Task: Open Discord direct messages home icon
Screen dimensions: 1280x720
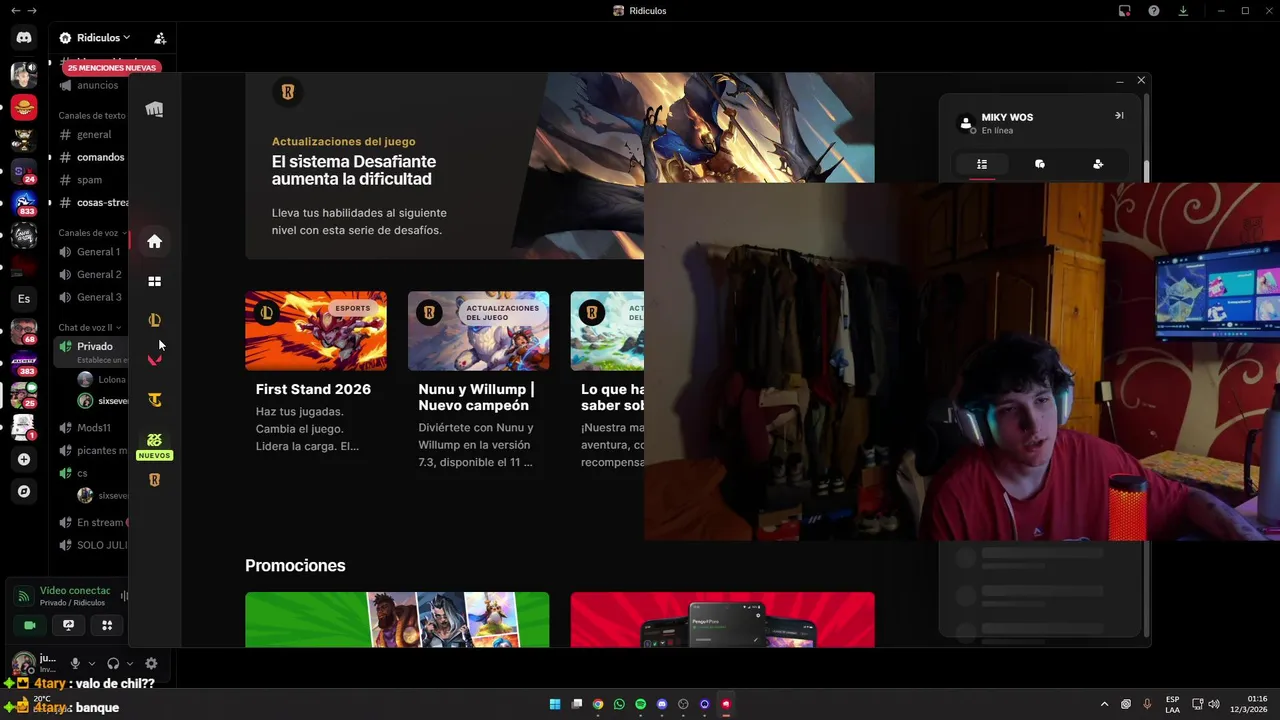Action: pyautogui.click(x=24, y=38)
